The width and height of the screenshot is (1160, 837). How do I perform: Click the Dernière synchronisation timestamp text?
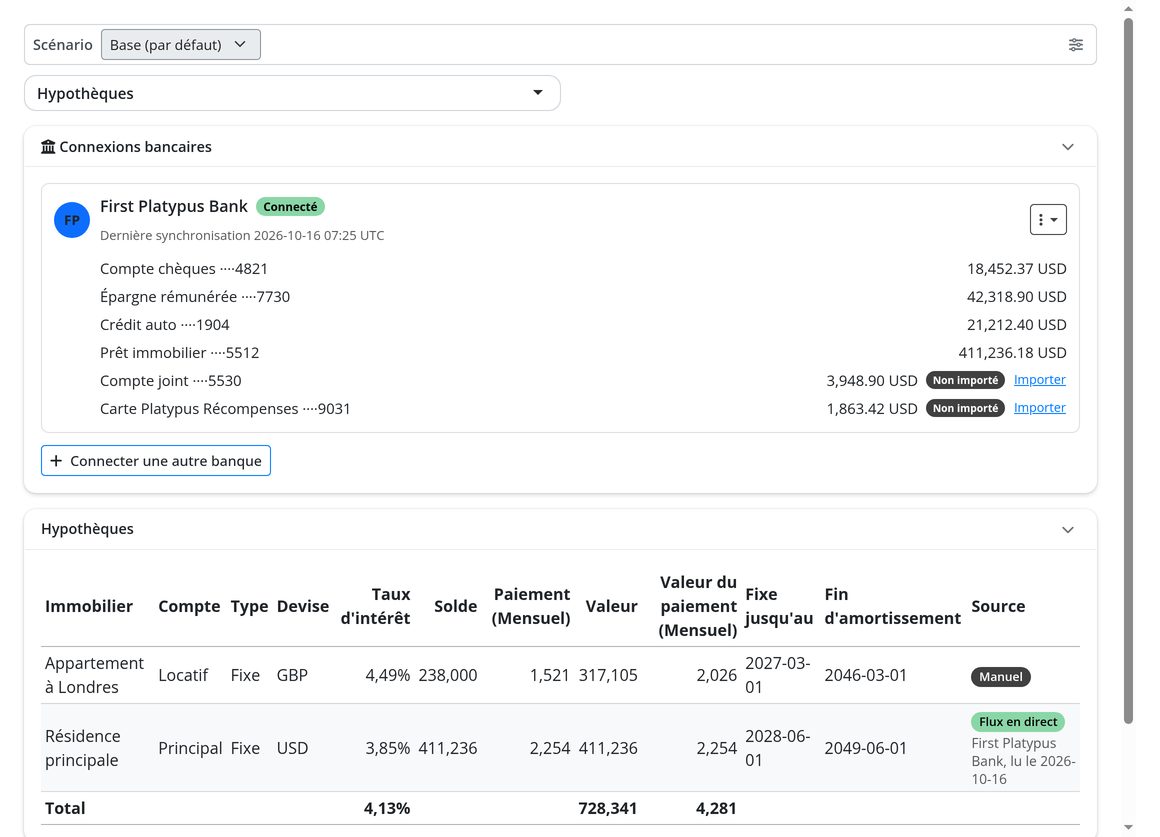click(242, 235)
